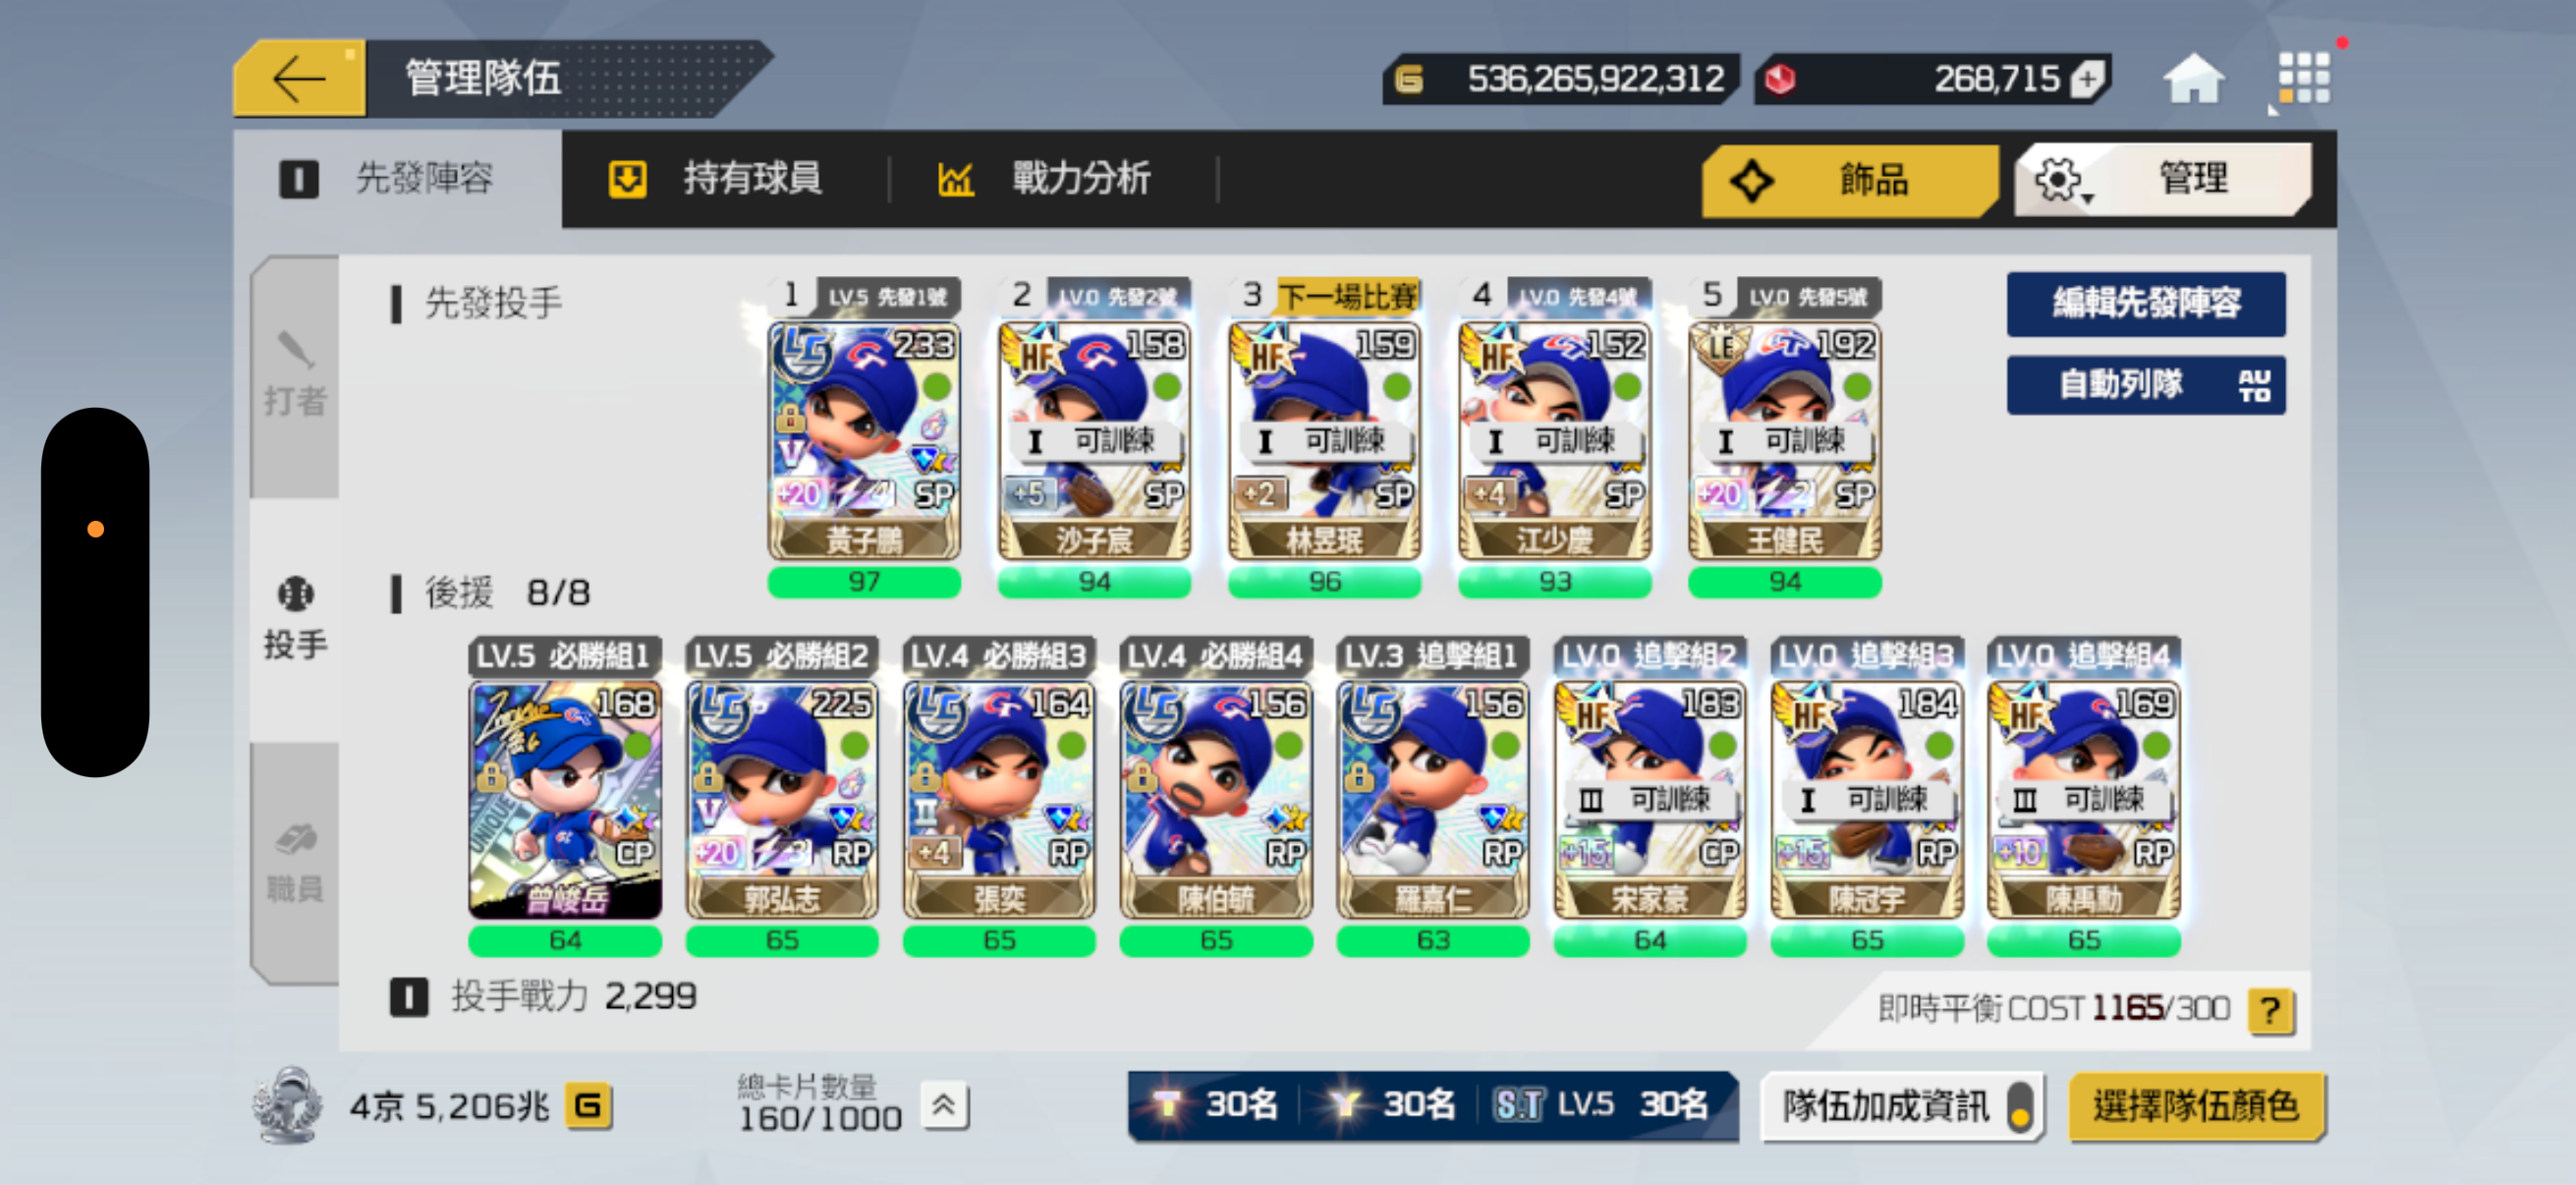Click the 編輯先發陣容 button
Image resolution: width=2576 pixels, height=1185 pixels.
point(2145,303)
